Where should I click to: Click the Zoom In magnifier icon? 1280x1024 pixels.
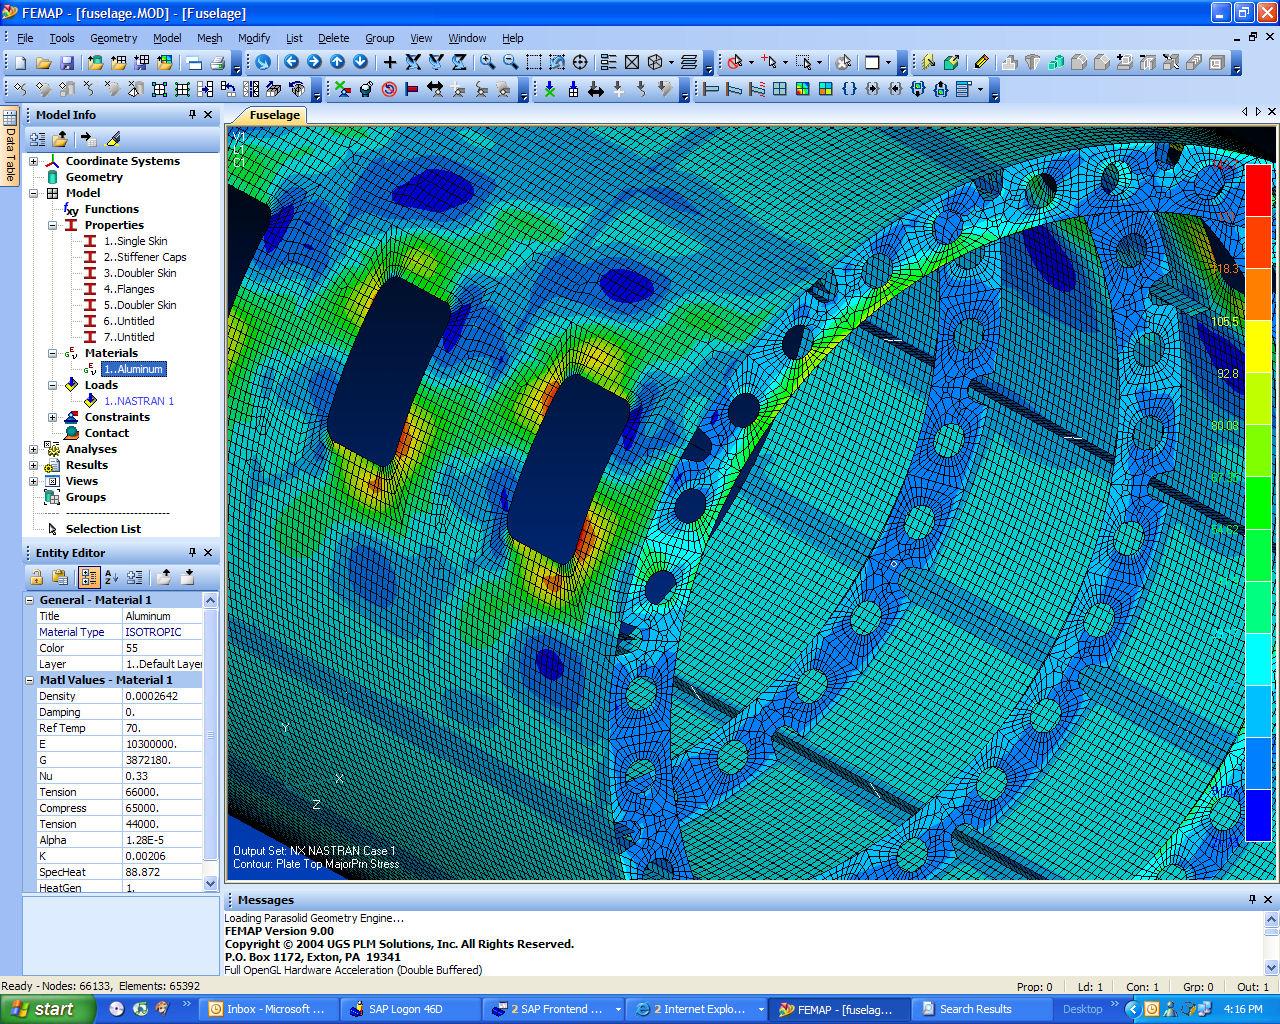coord(487,62)
